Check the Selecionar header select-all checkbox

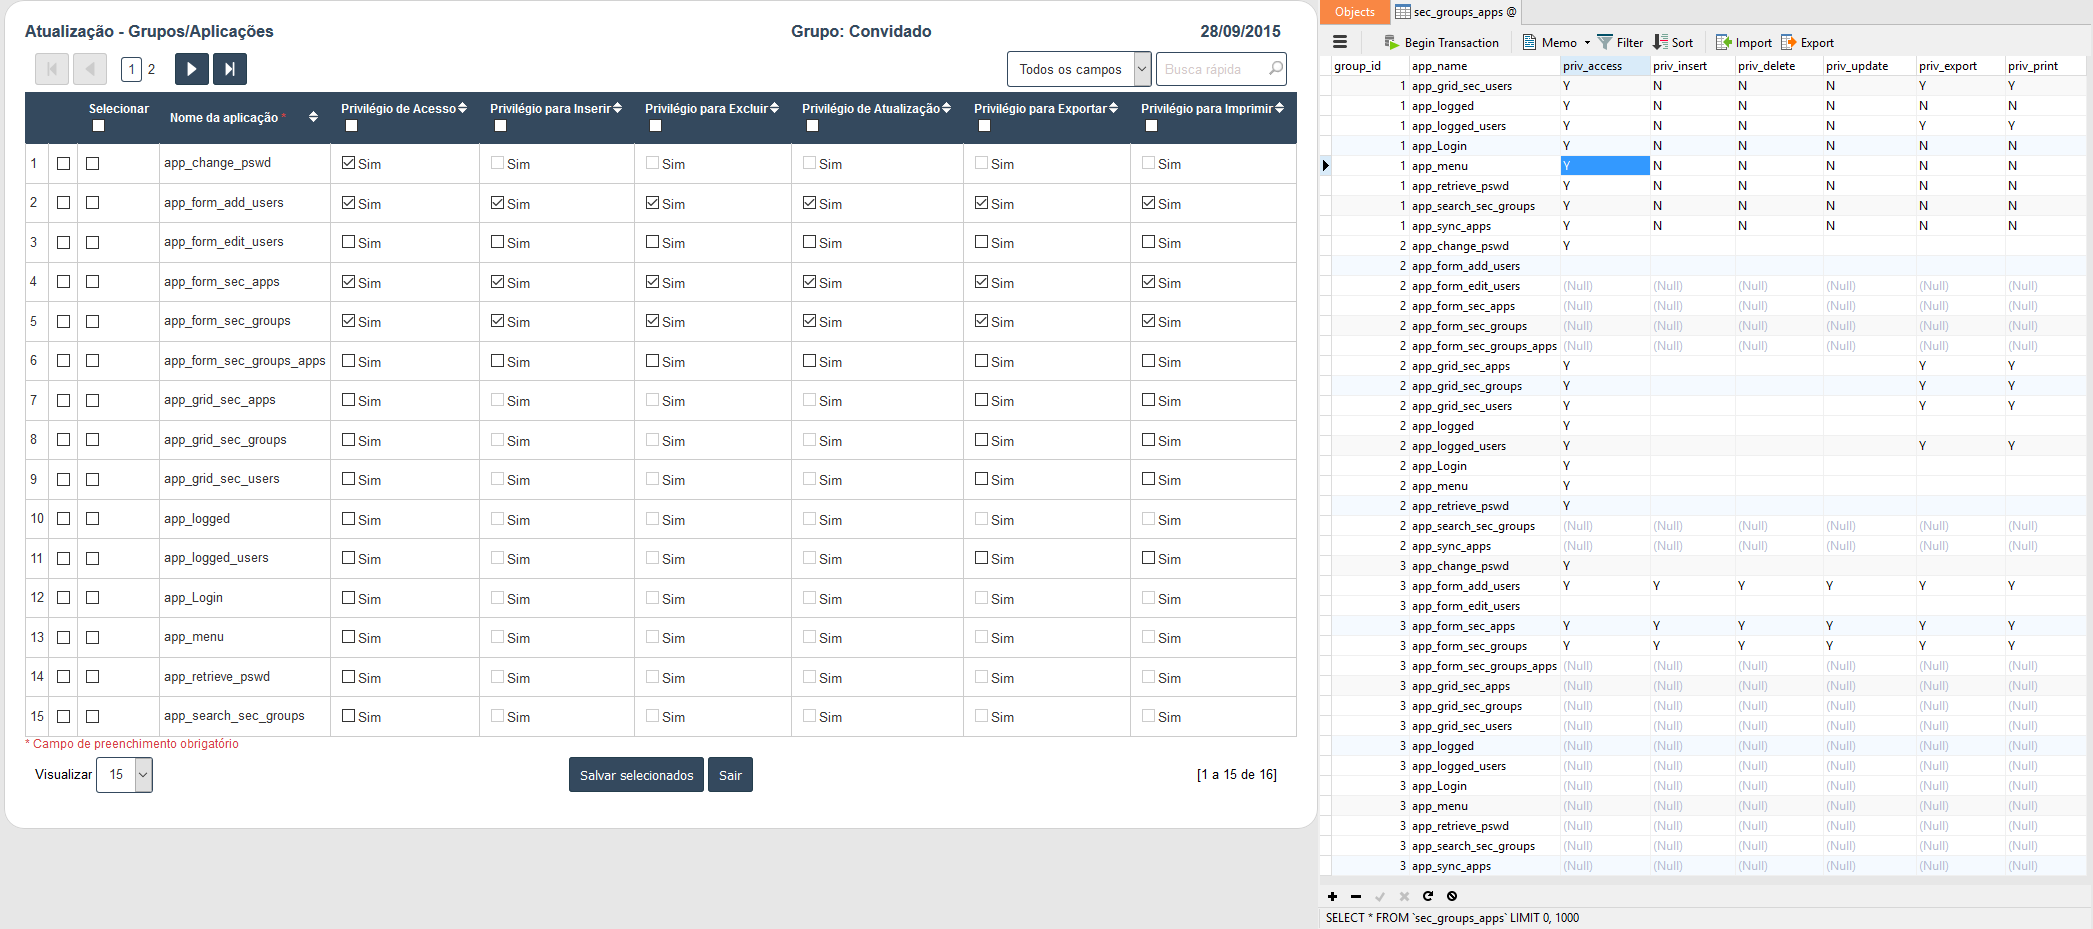(x=98, y=126)
